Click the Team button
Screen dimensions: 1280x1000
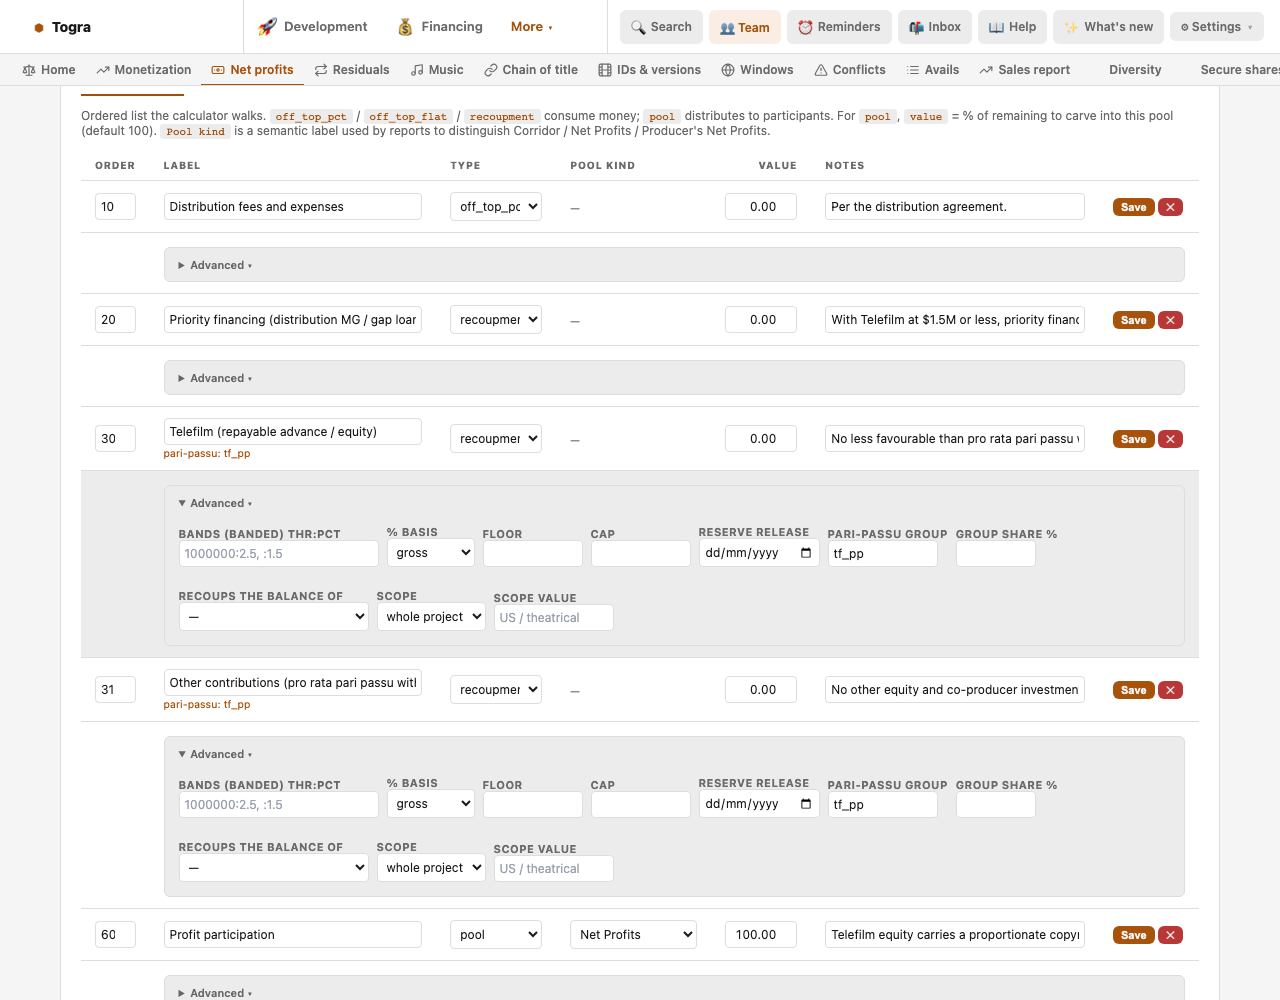point(745,27)
